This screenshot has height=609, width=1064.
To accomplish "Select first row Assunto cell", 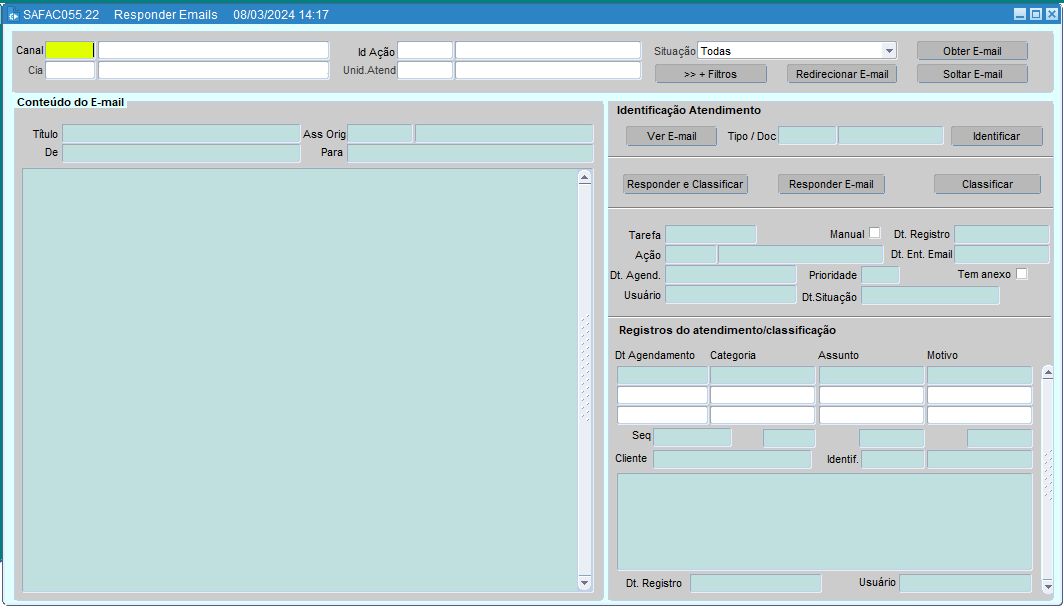I will (871, 375).
